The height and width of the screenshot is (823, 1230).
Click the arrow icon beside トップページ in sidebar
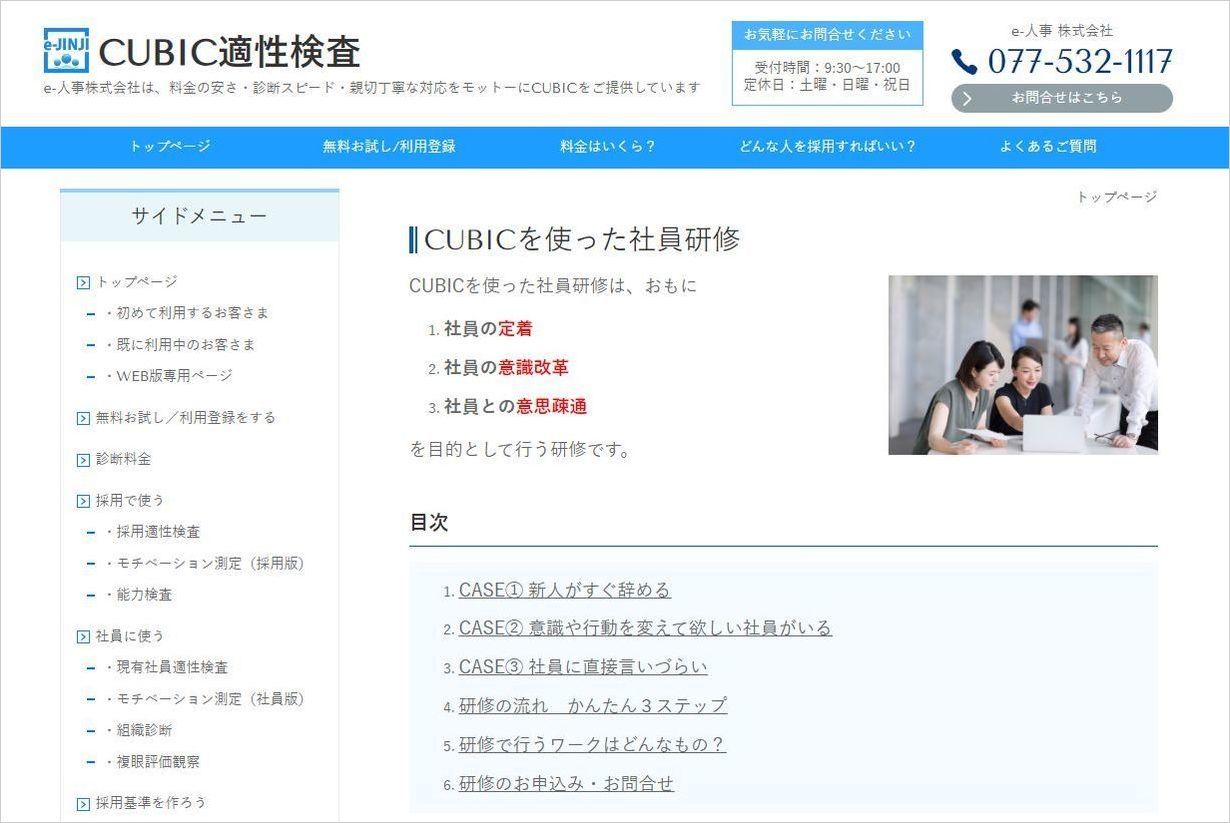pos(83,282)
